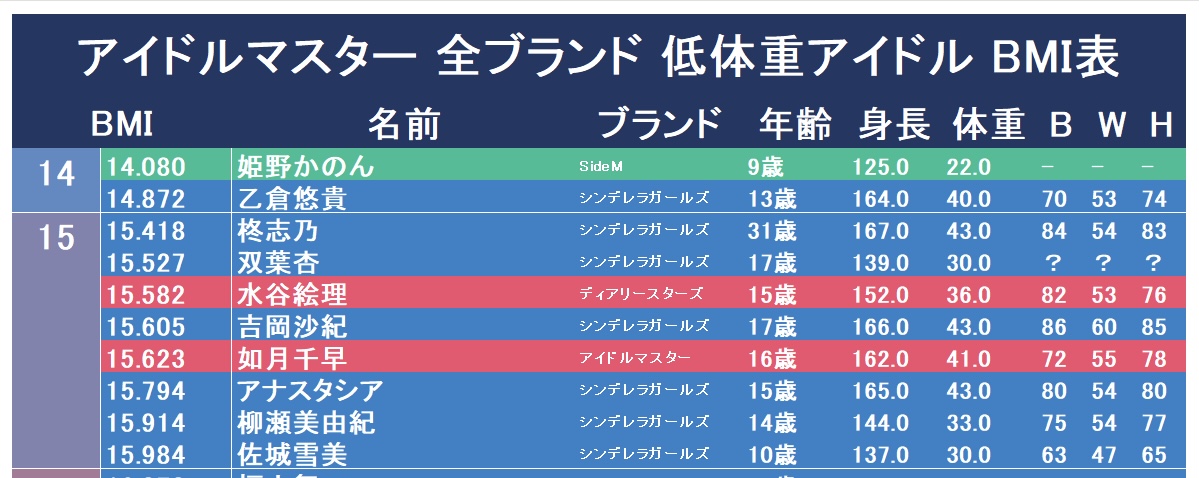Click the table title heading
1199x478 pixels.
coord(600,57)
